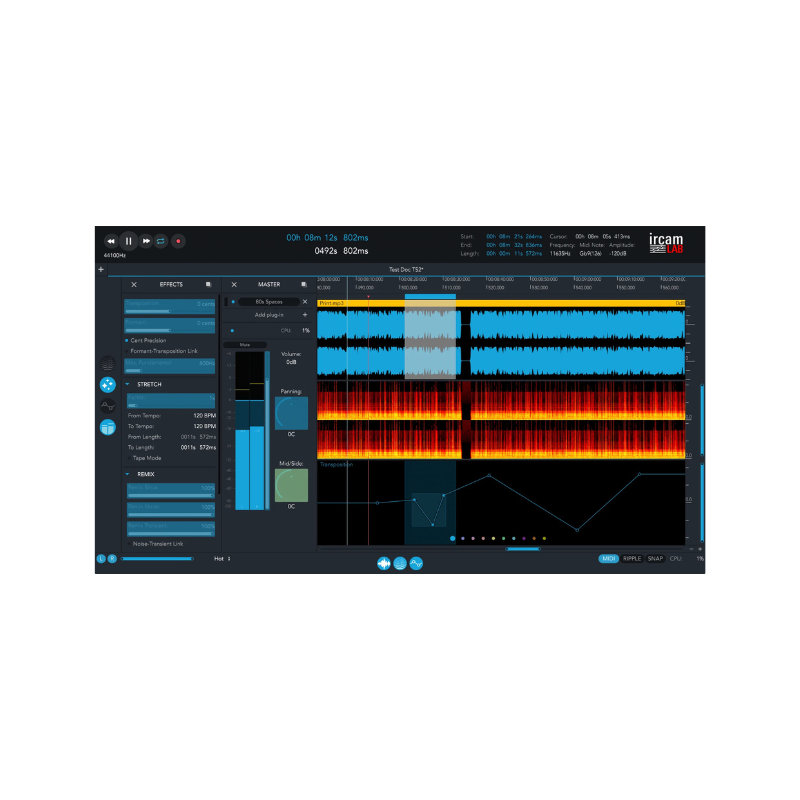Select the large blue automation color dot
The image size is (800, 800).
tap(453, 538)
